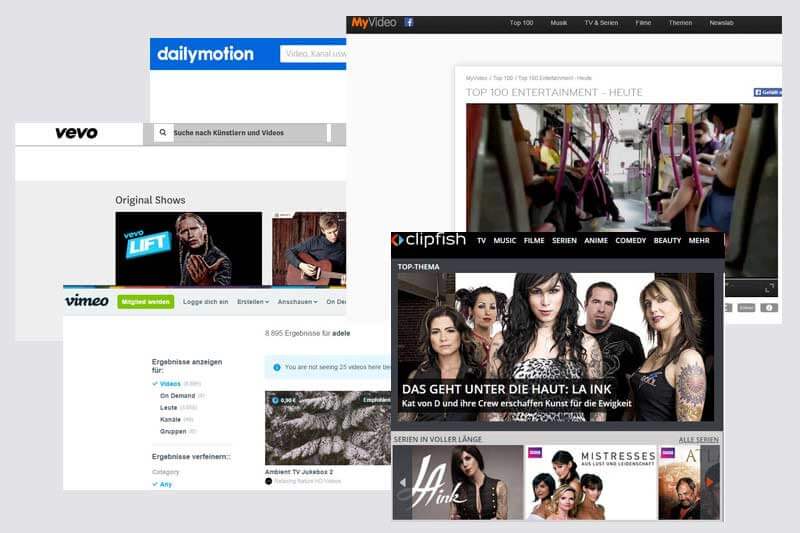Open the Facebook icon in MyVideo header
The height and width of the screenshot is (533, 800).
pos(409,22)
